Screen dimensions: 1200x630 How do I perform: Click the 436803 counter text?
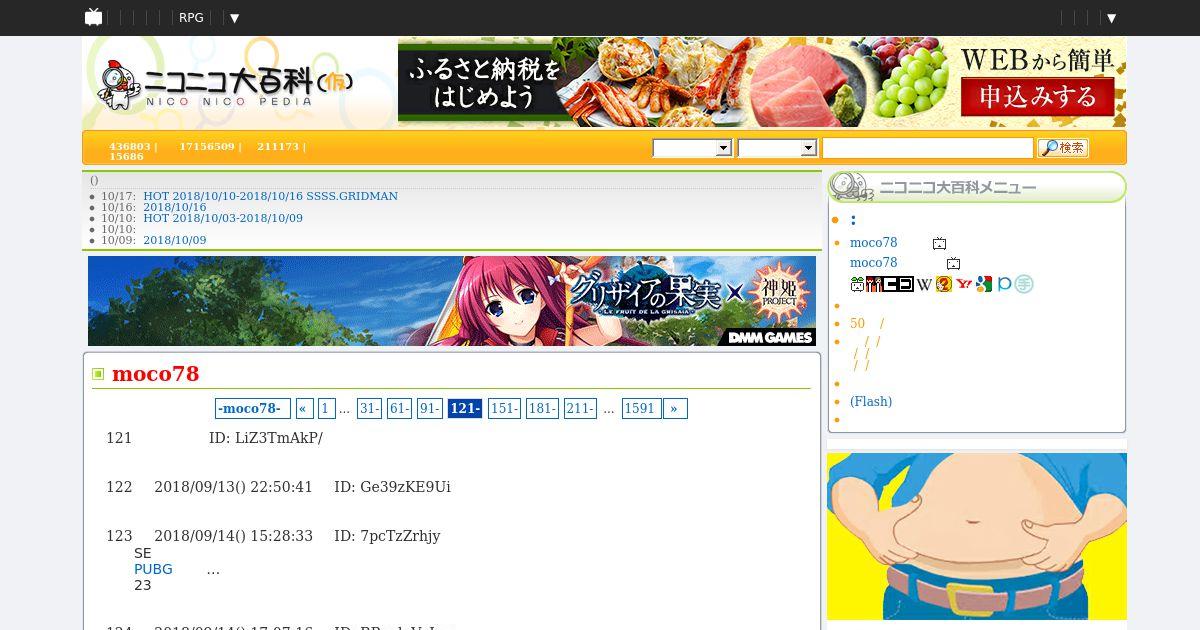coord(129,146)
